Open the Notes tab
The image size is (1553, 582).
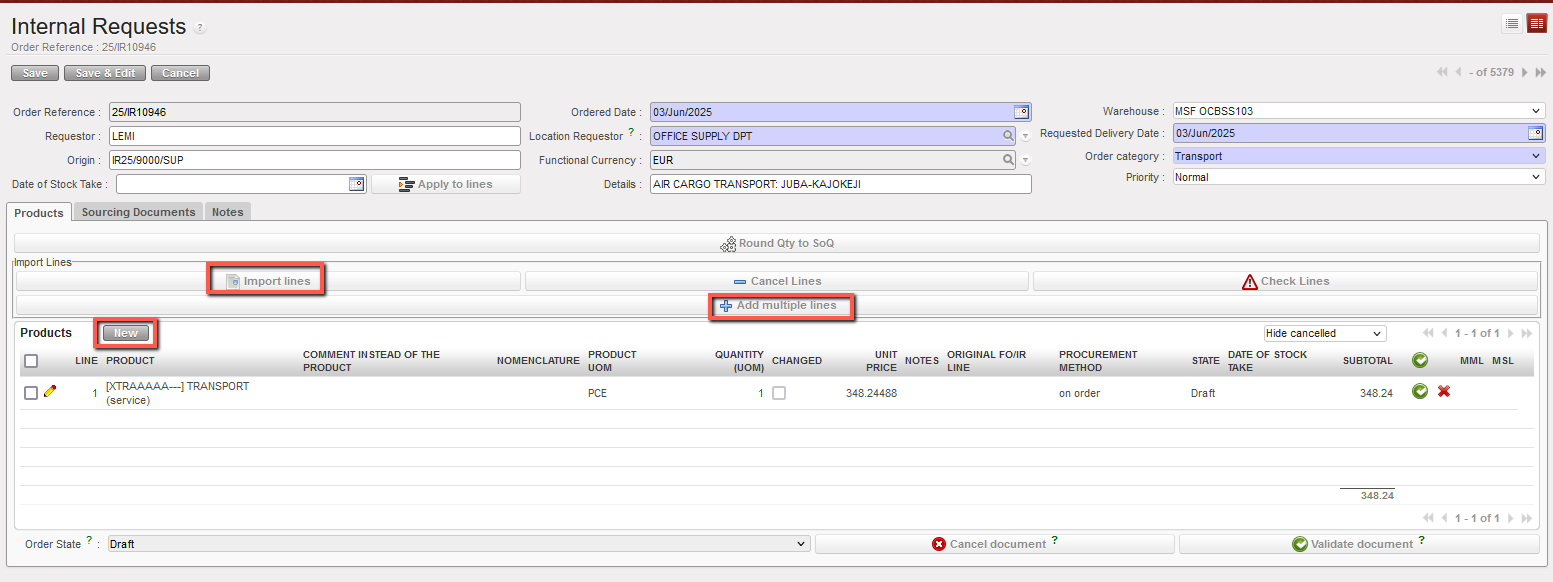(x=227, y=212)
